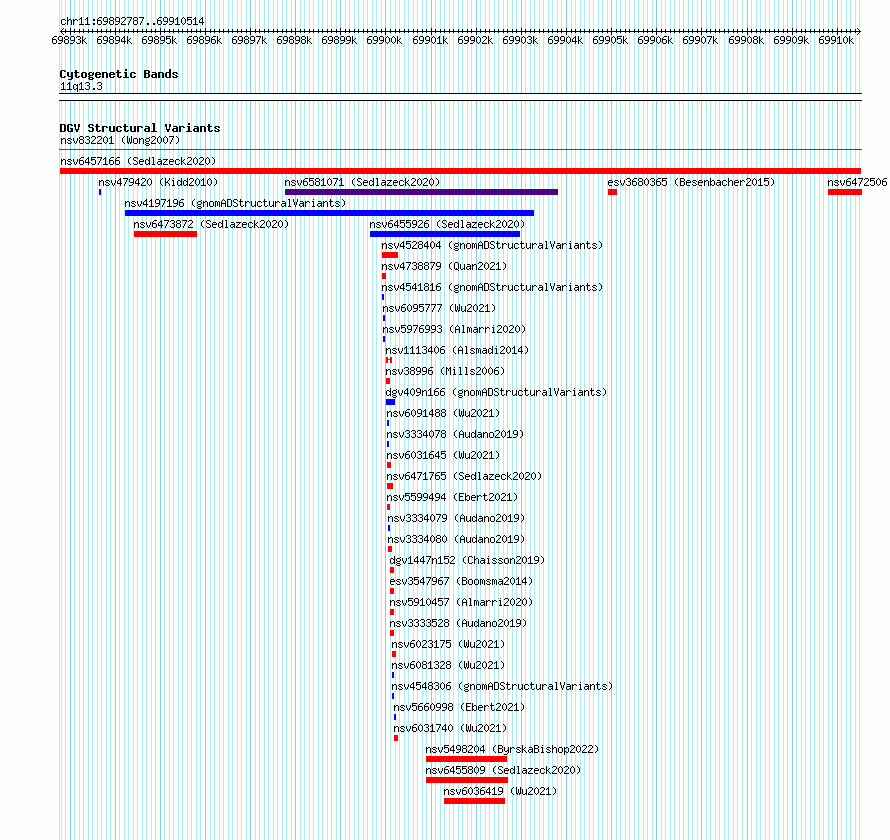Click the chr11:69892787..69910514 coordinate text
Screen dimensions: 890x840
pyautogui.click(x=132, y=22)
